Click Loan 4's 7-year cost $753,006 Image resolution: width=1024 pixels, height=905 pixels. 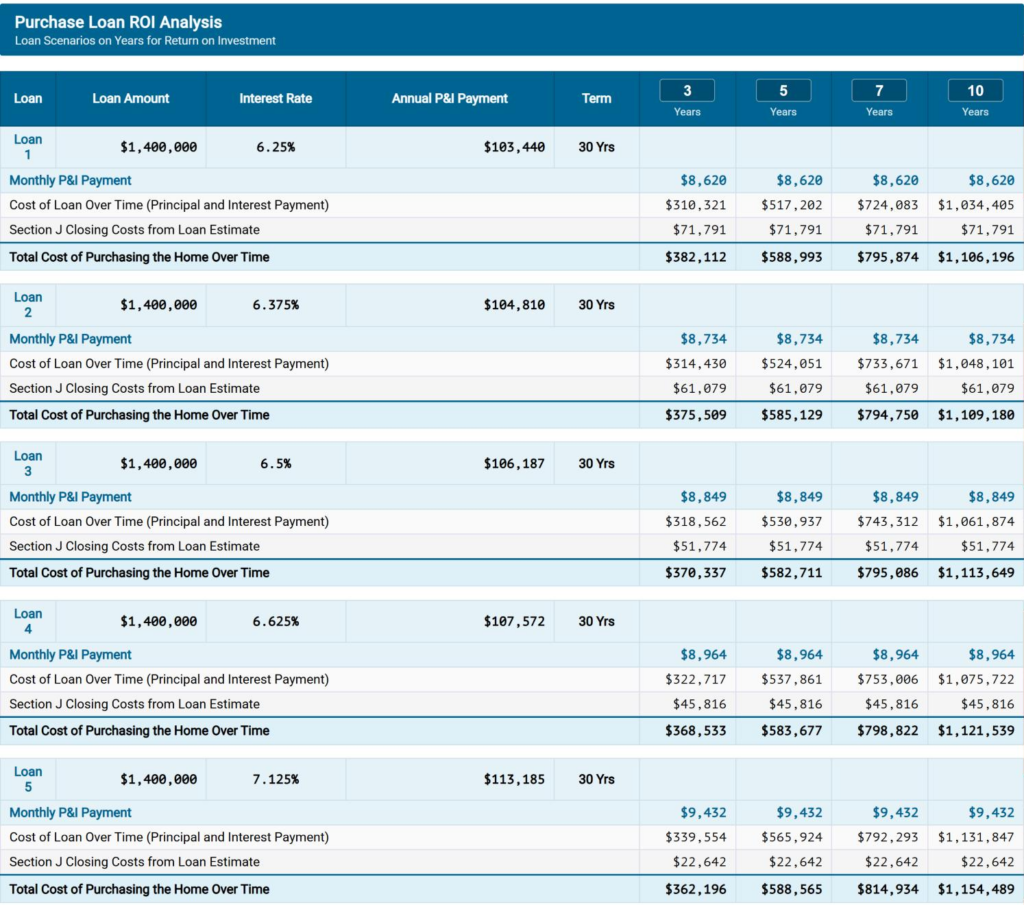[888, 680]
